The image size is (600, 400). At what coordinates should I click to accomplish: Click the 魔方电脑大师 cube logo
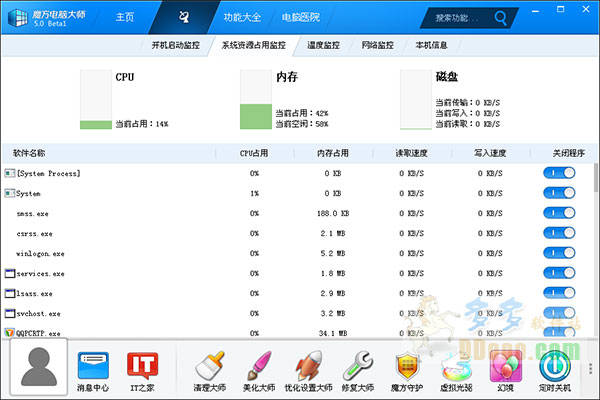click(18, 17)
